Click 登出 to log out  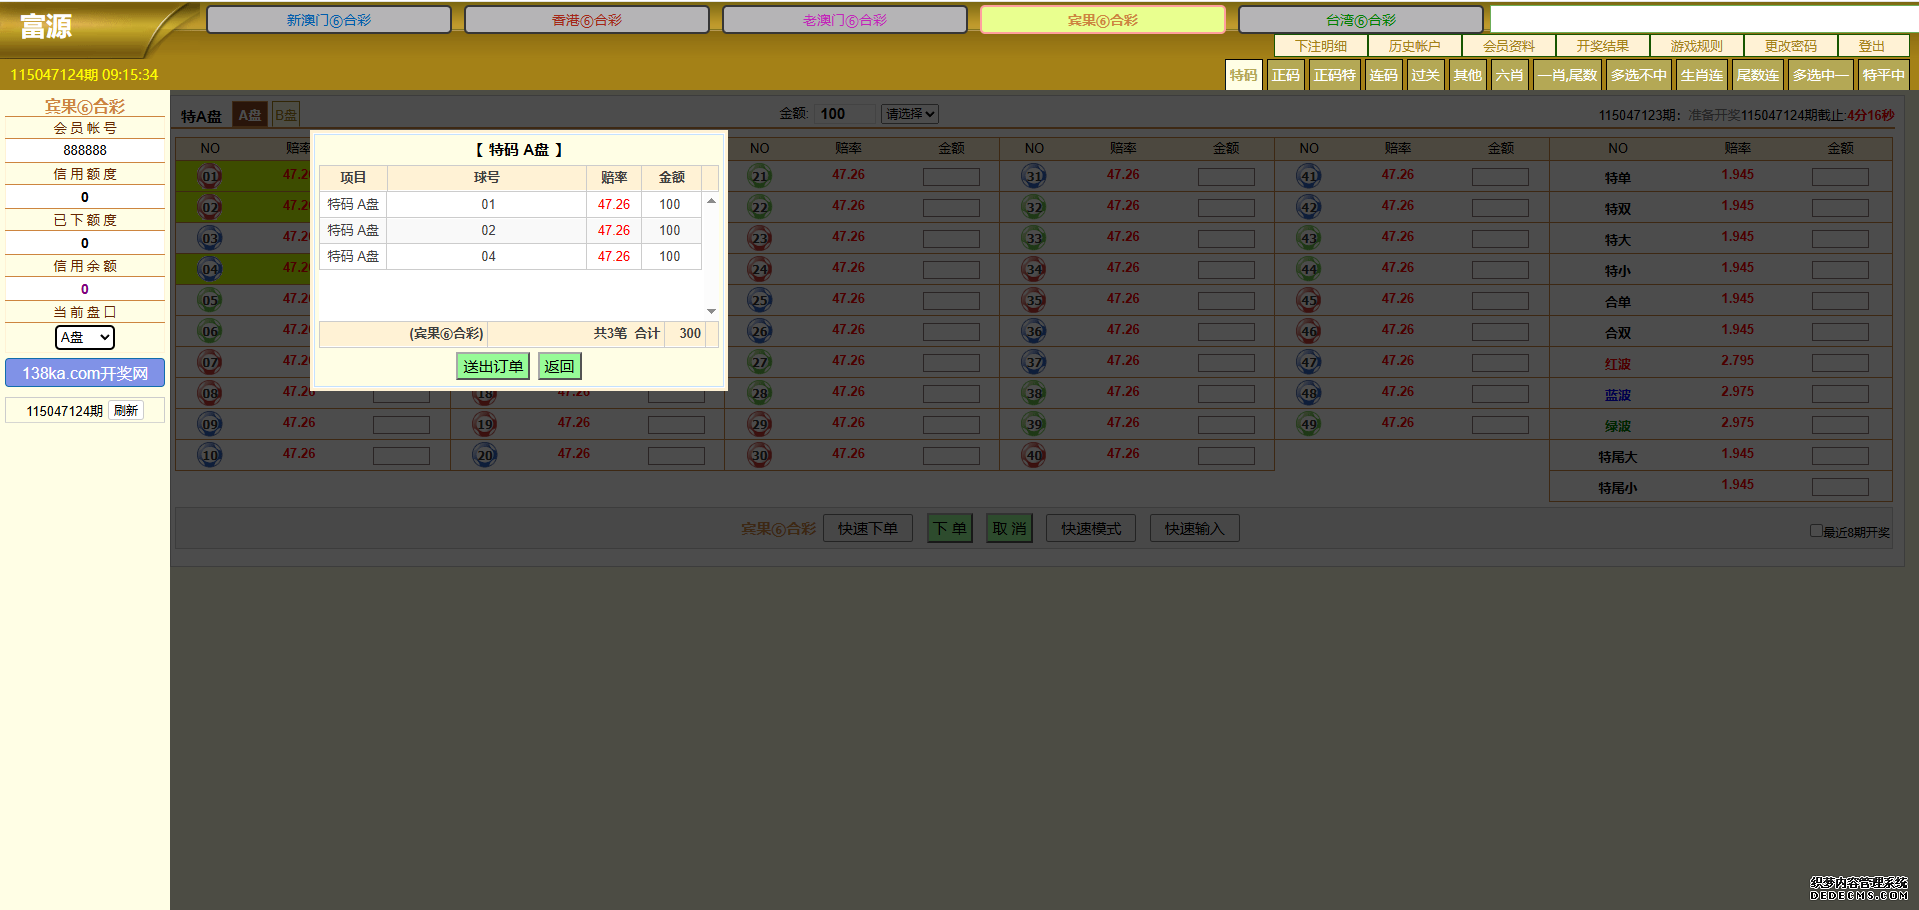[x=1872, y=46]
